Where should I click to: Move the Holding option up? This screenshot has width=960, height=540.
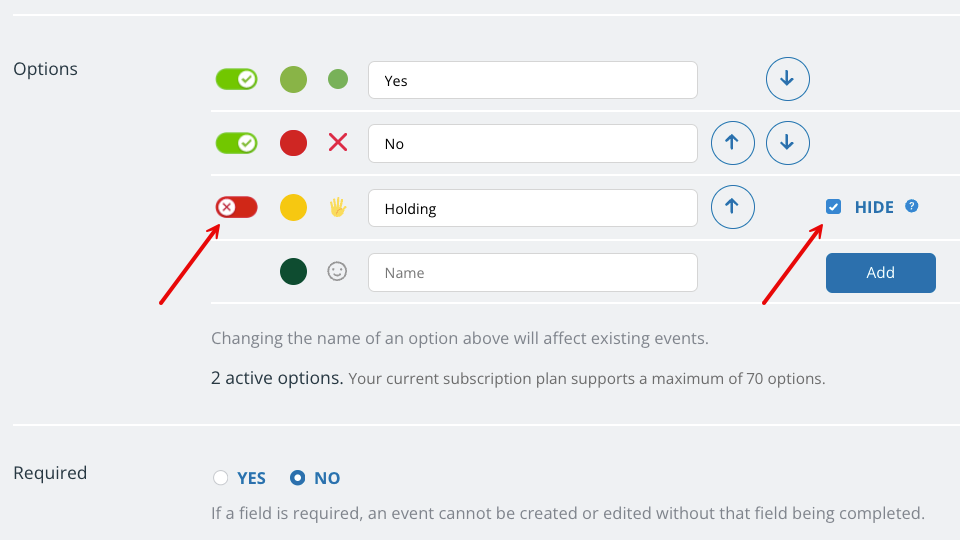click(732, 207)
